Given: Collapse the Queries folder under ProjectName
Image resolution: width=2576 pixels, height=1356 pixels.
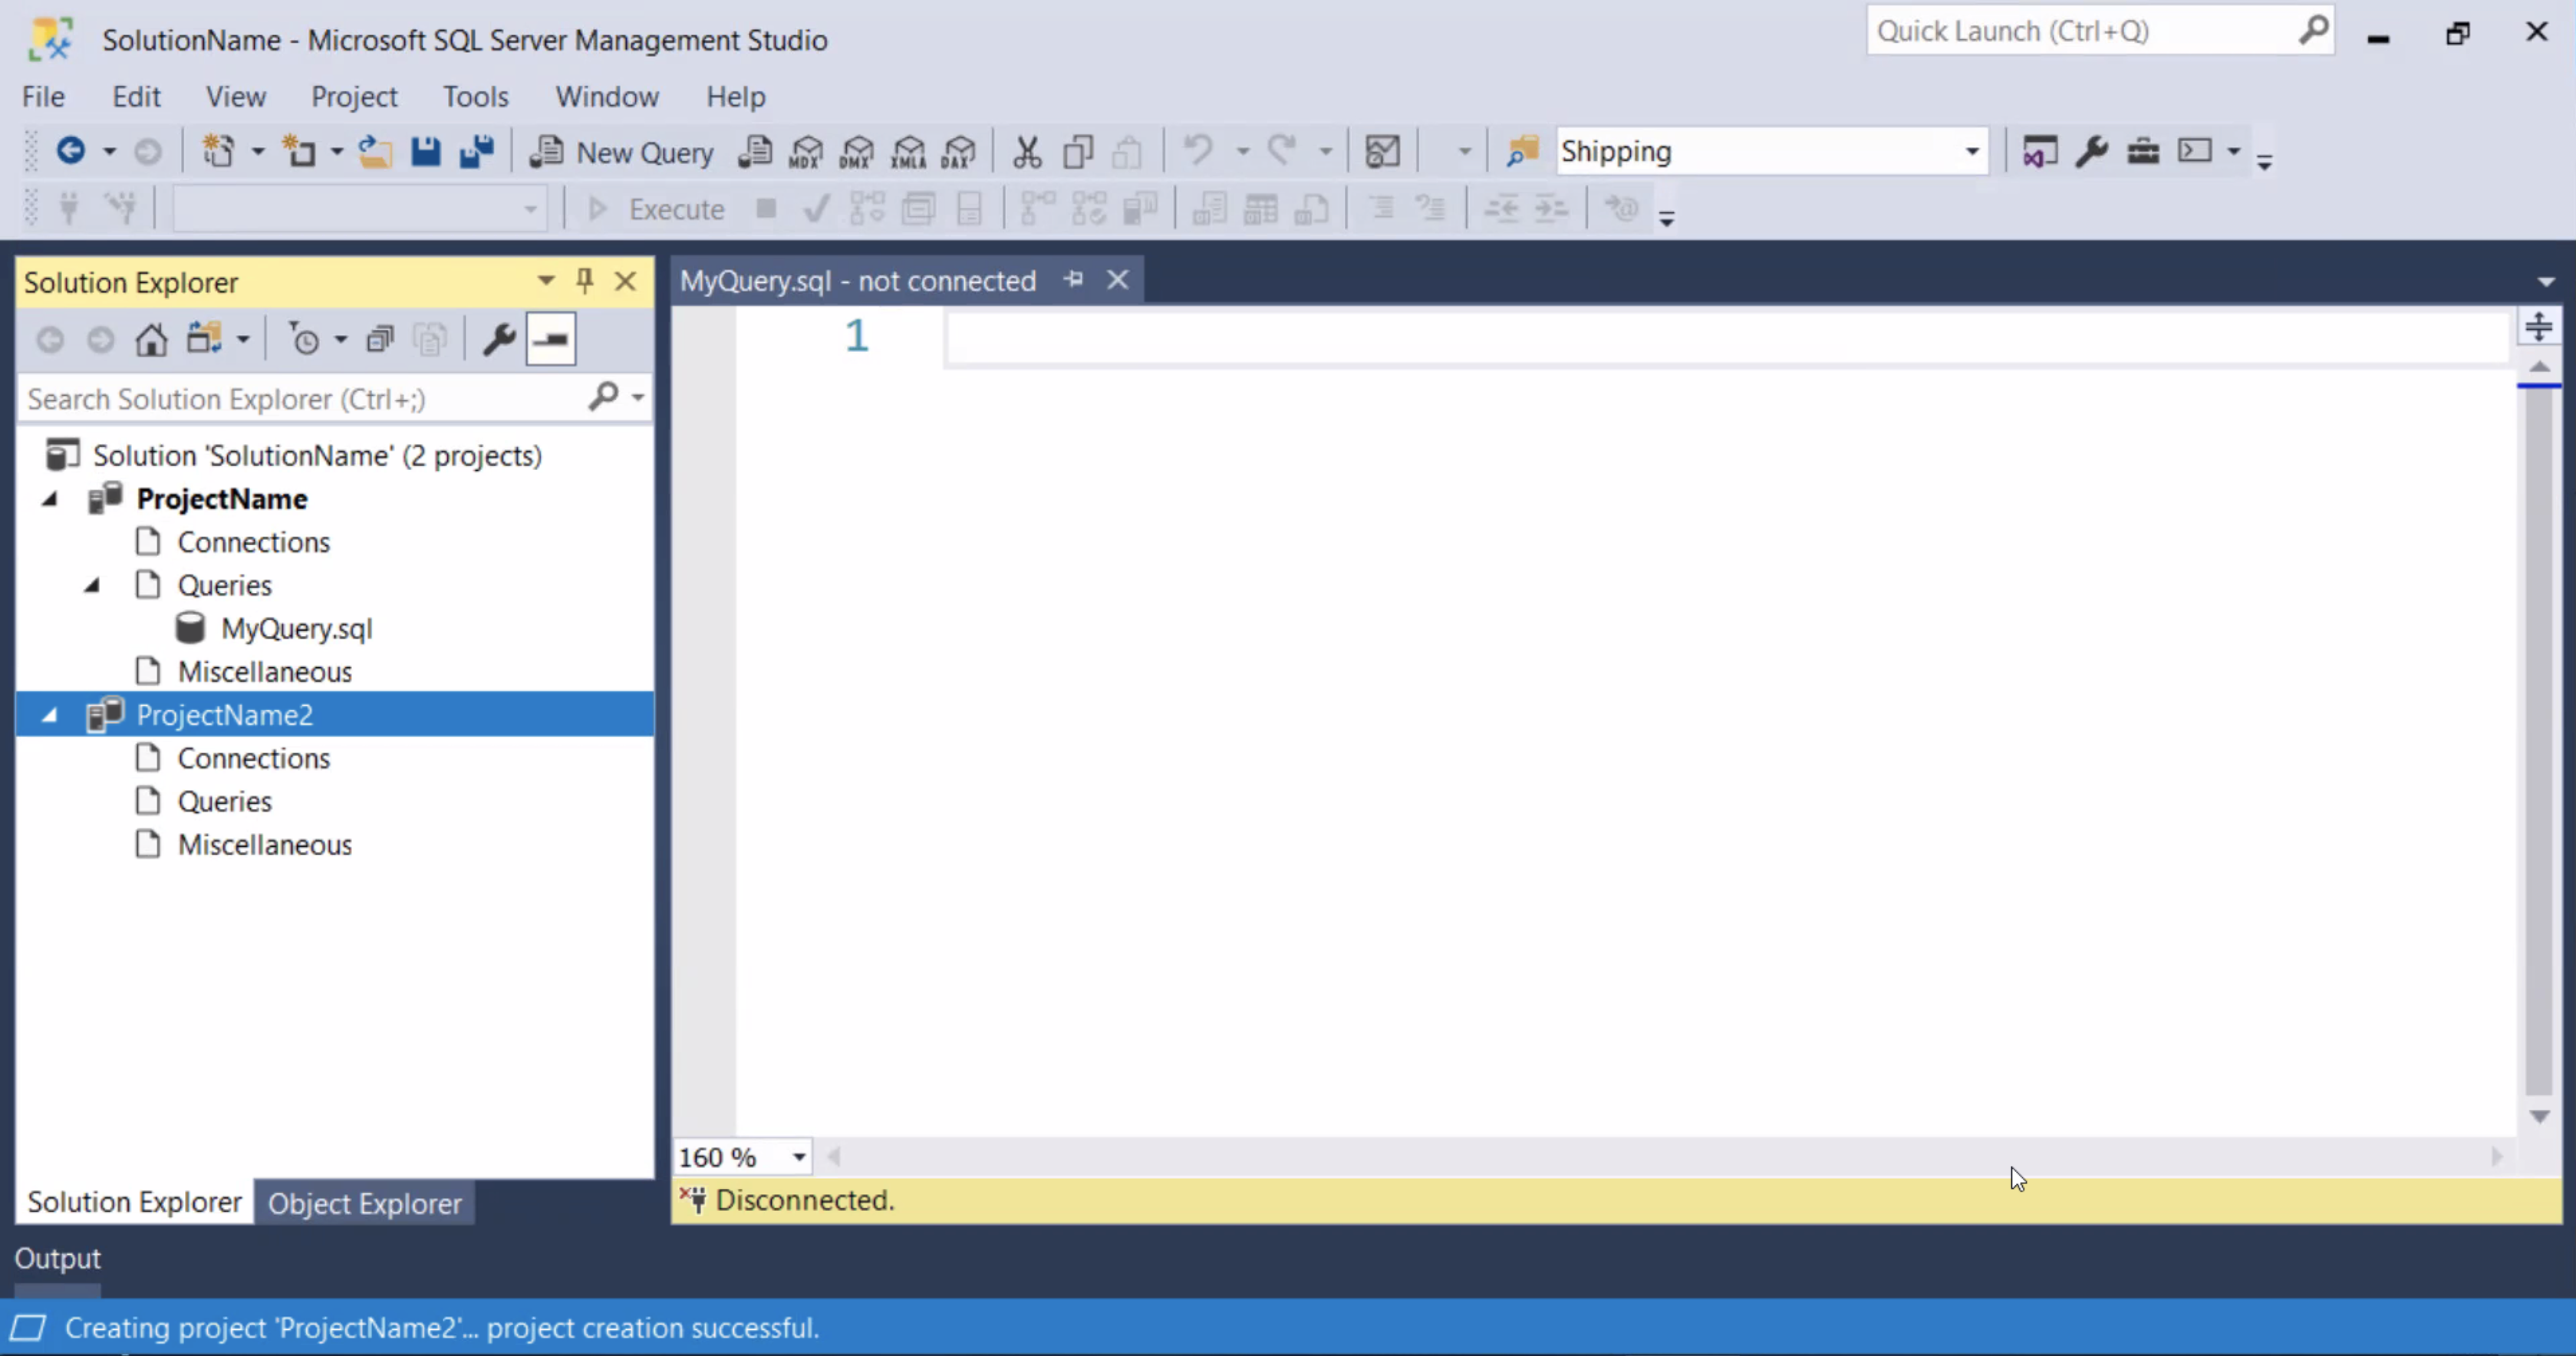Looking at the screenshot, I should 92,585.
